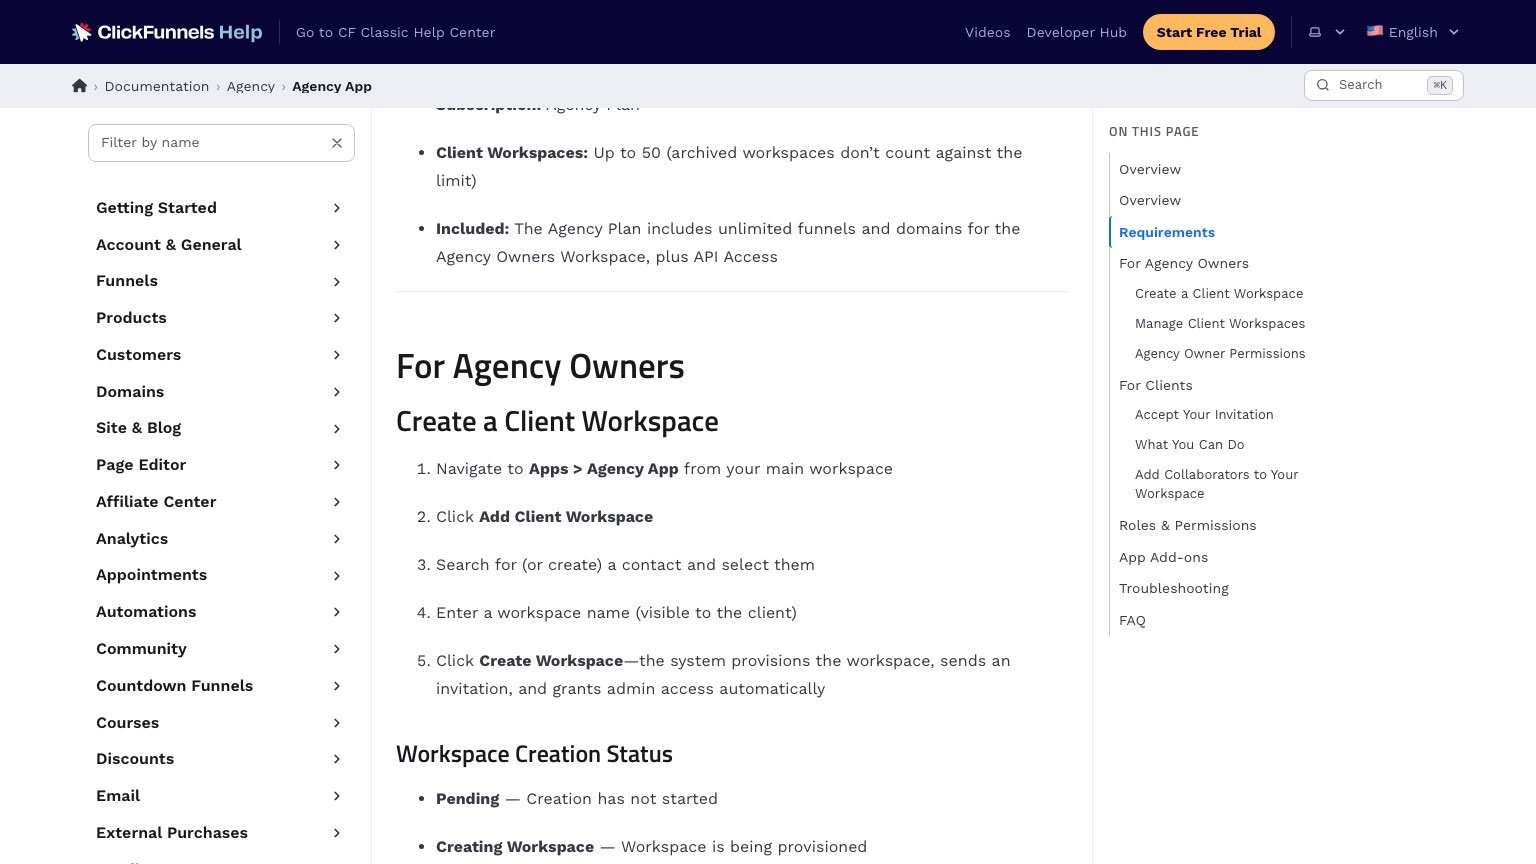Image resolution: width=1536 pixels, height=864 pixels.
Task: Go to CF Classic Help Center
Action: pos(395,32)
